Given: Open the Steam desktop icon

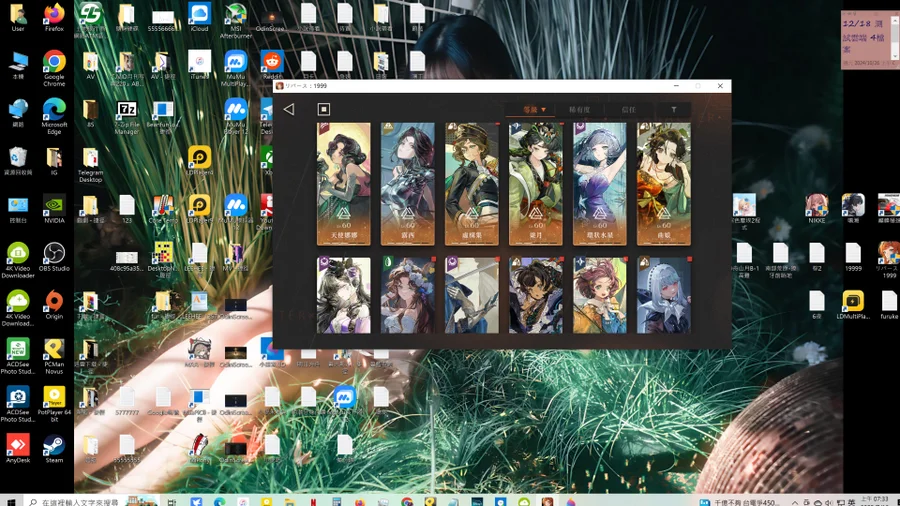Looking at the screenshot, I should coord(54,449).
